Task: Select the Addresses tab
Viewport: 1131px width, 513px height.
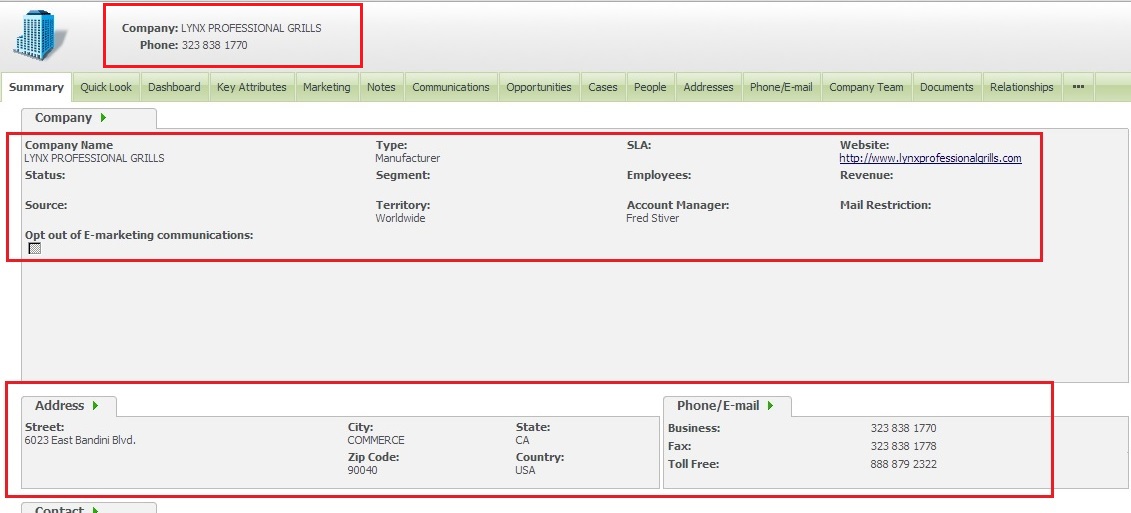Action: 708,87
